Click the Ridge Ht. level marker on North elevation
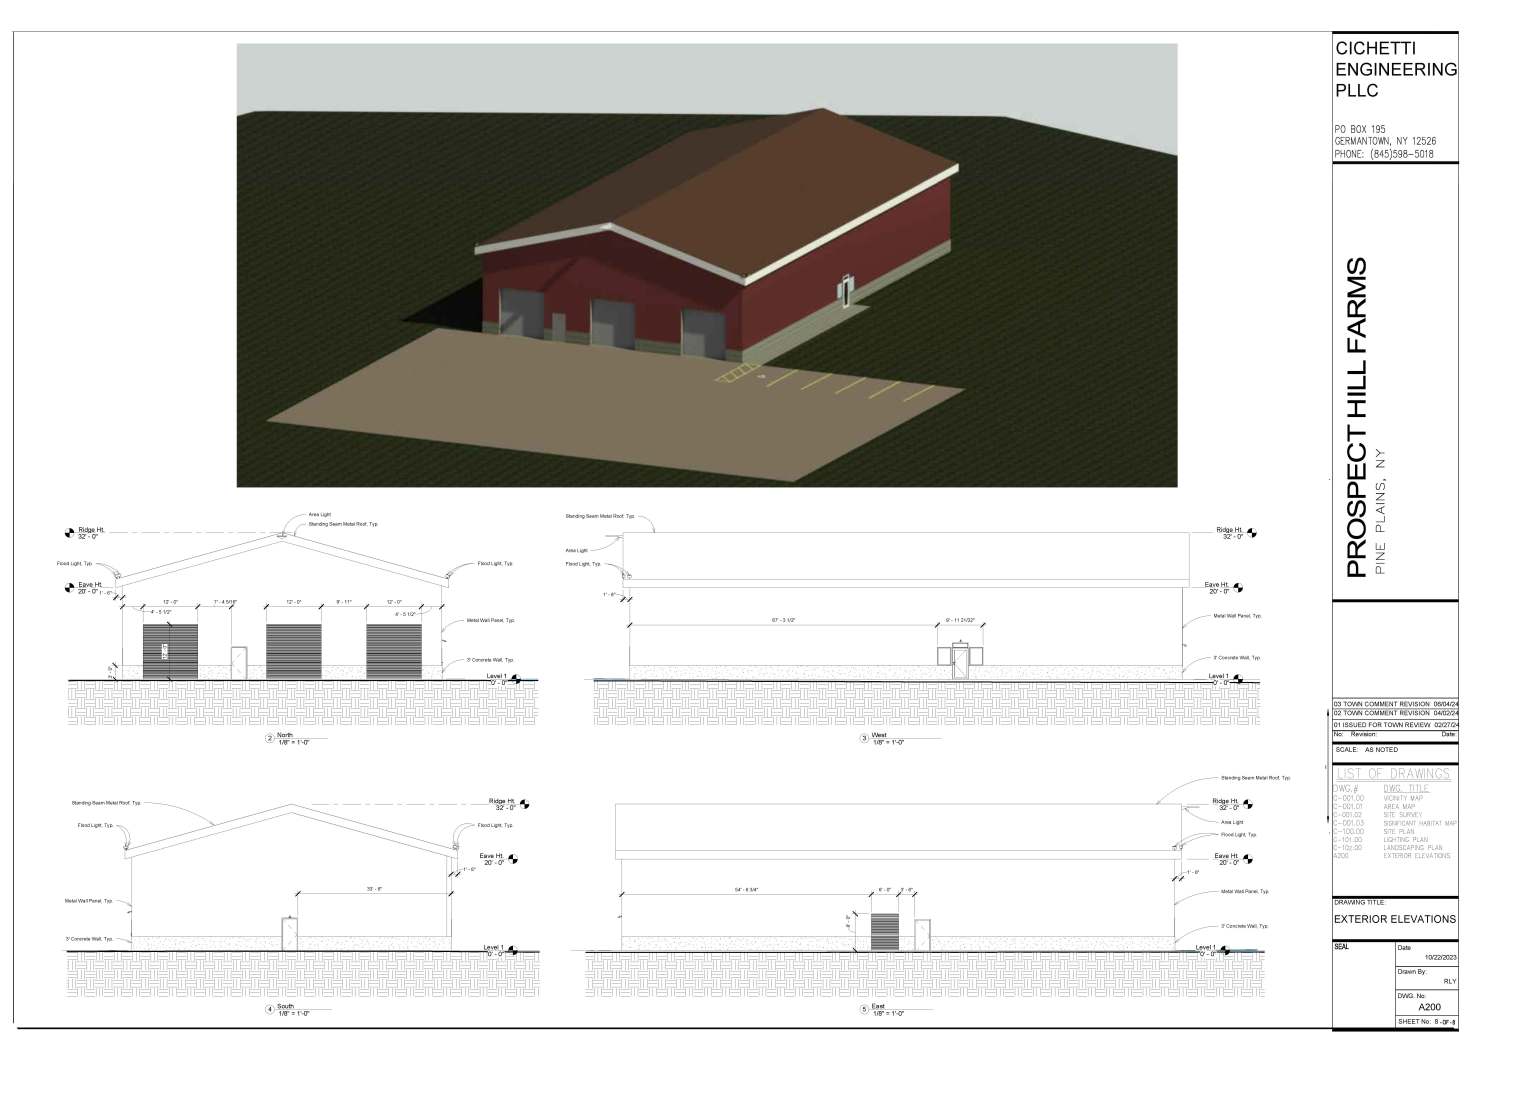Screen dimensions: 1536x1097 click(69, 533)
